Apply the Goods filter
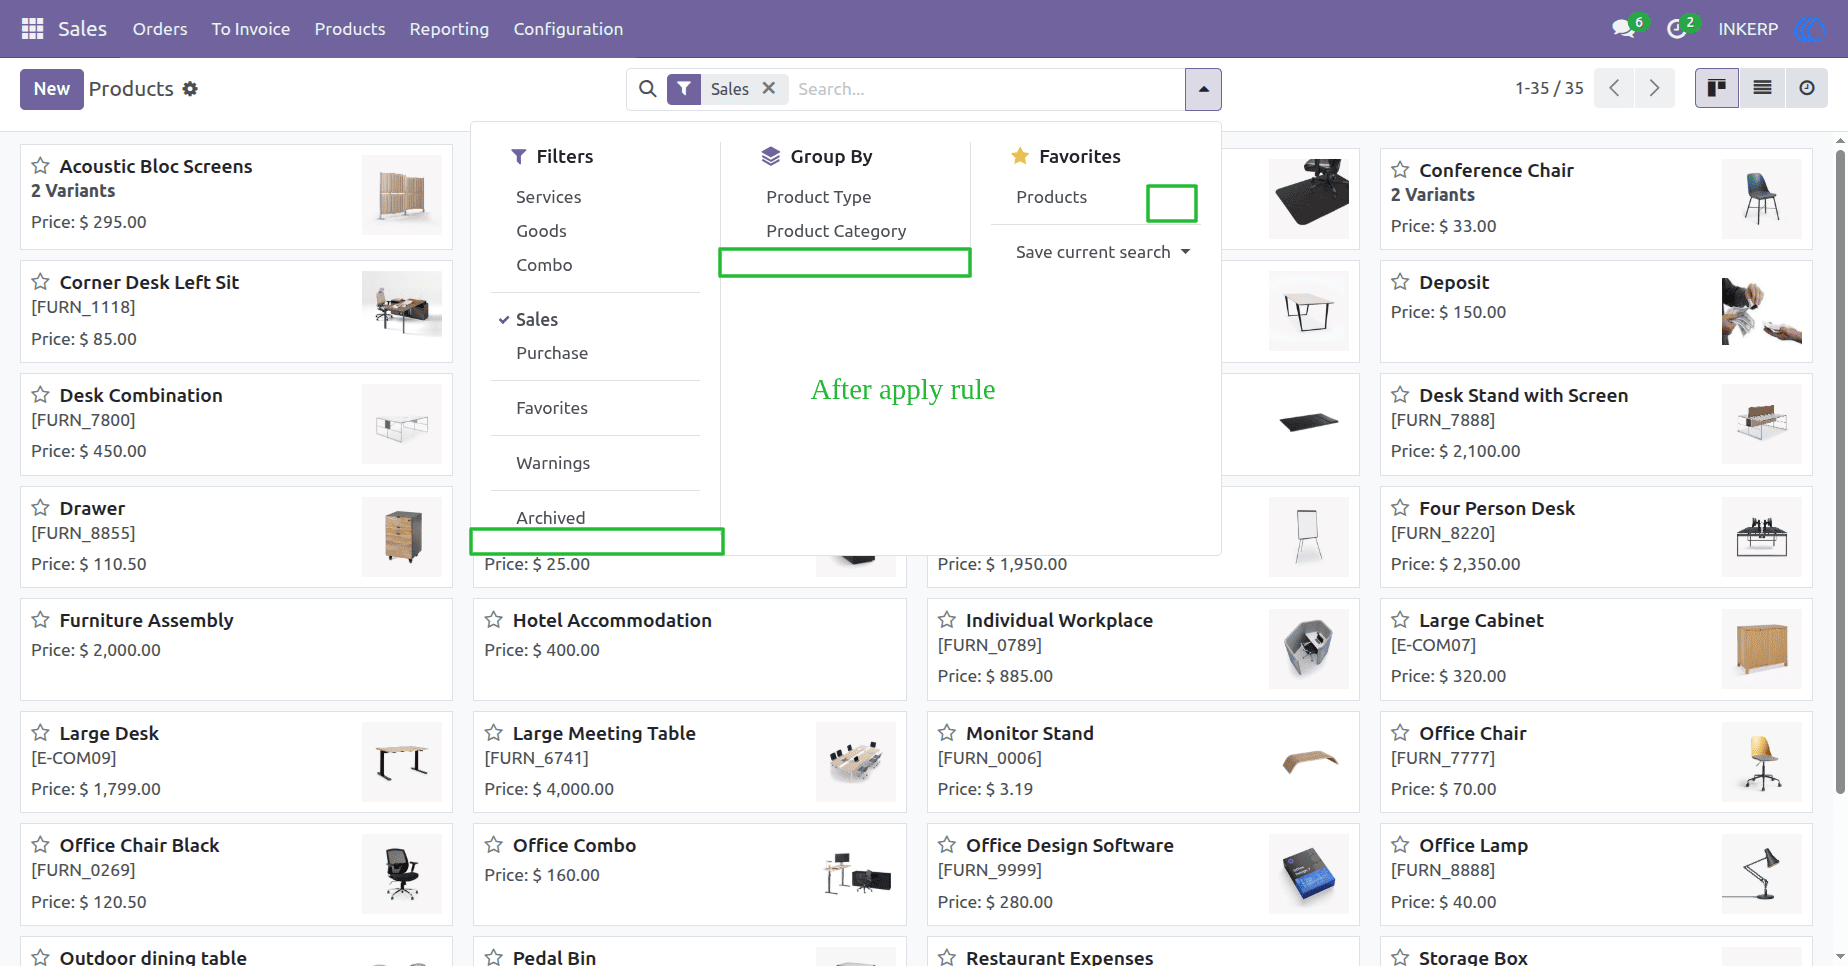1848x966 pixels. [541, 231]
